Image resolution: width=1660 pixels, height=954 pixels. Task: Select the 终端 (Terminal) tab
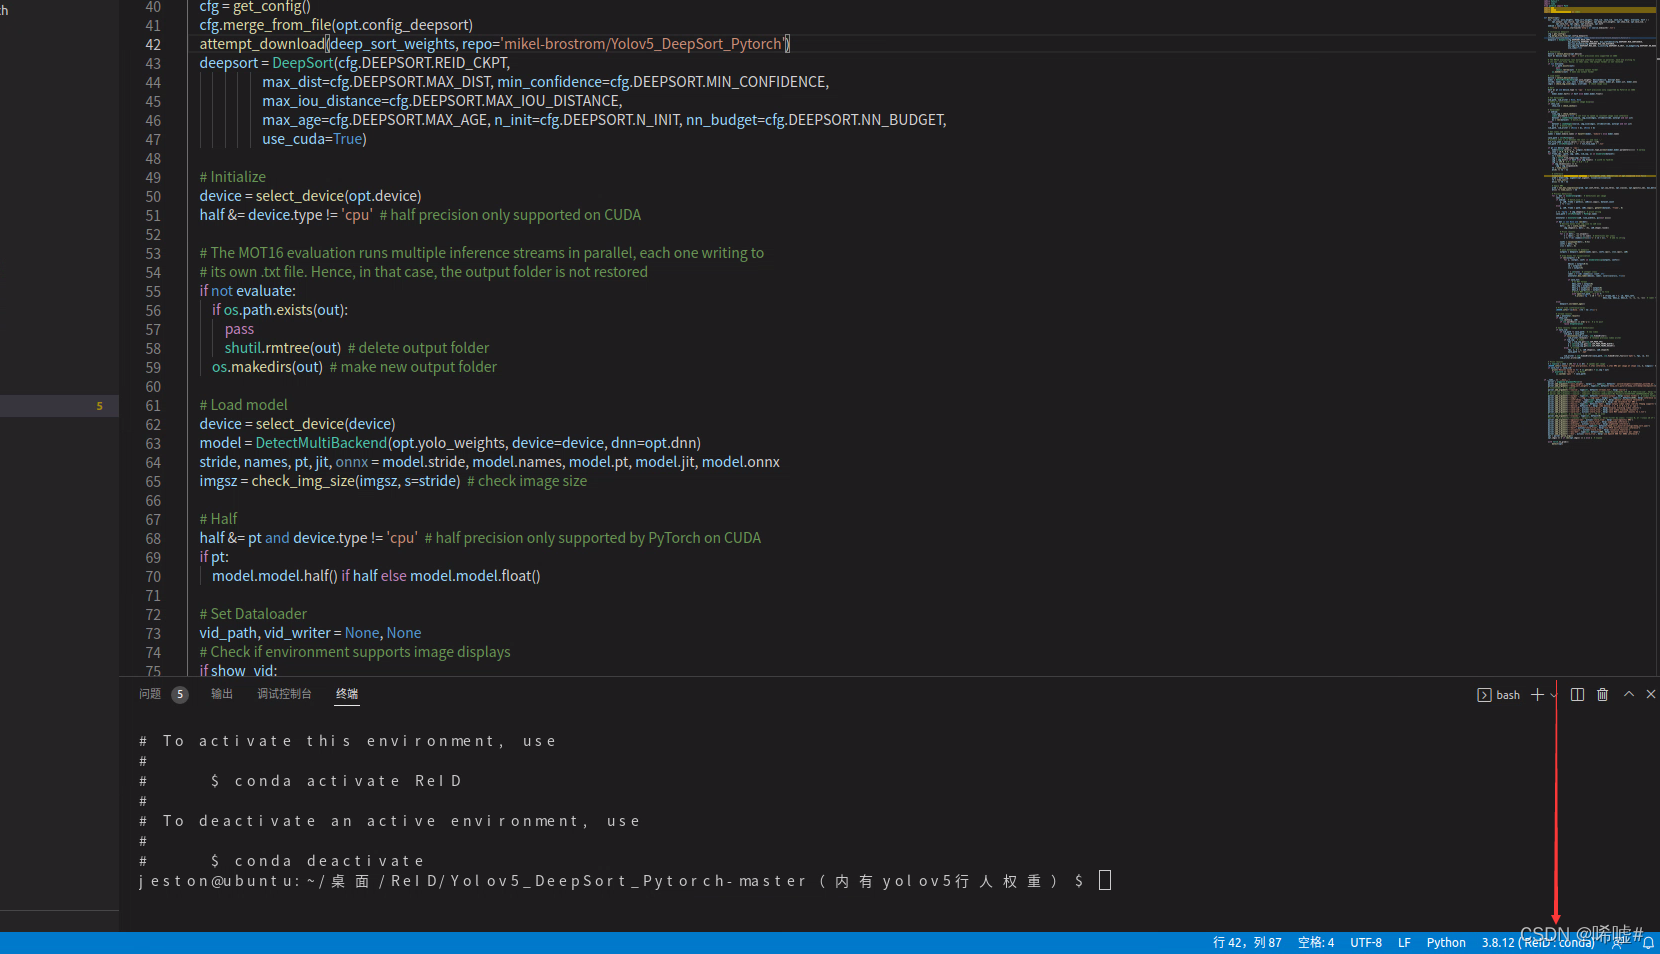pyautogui.click(x=347, y=694)
